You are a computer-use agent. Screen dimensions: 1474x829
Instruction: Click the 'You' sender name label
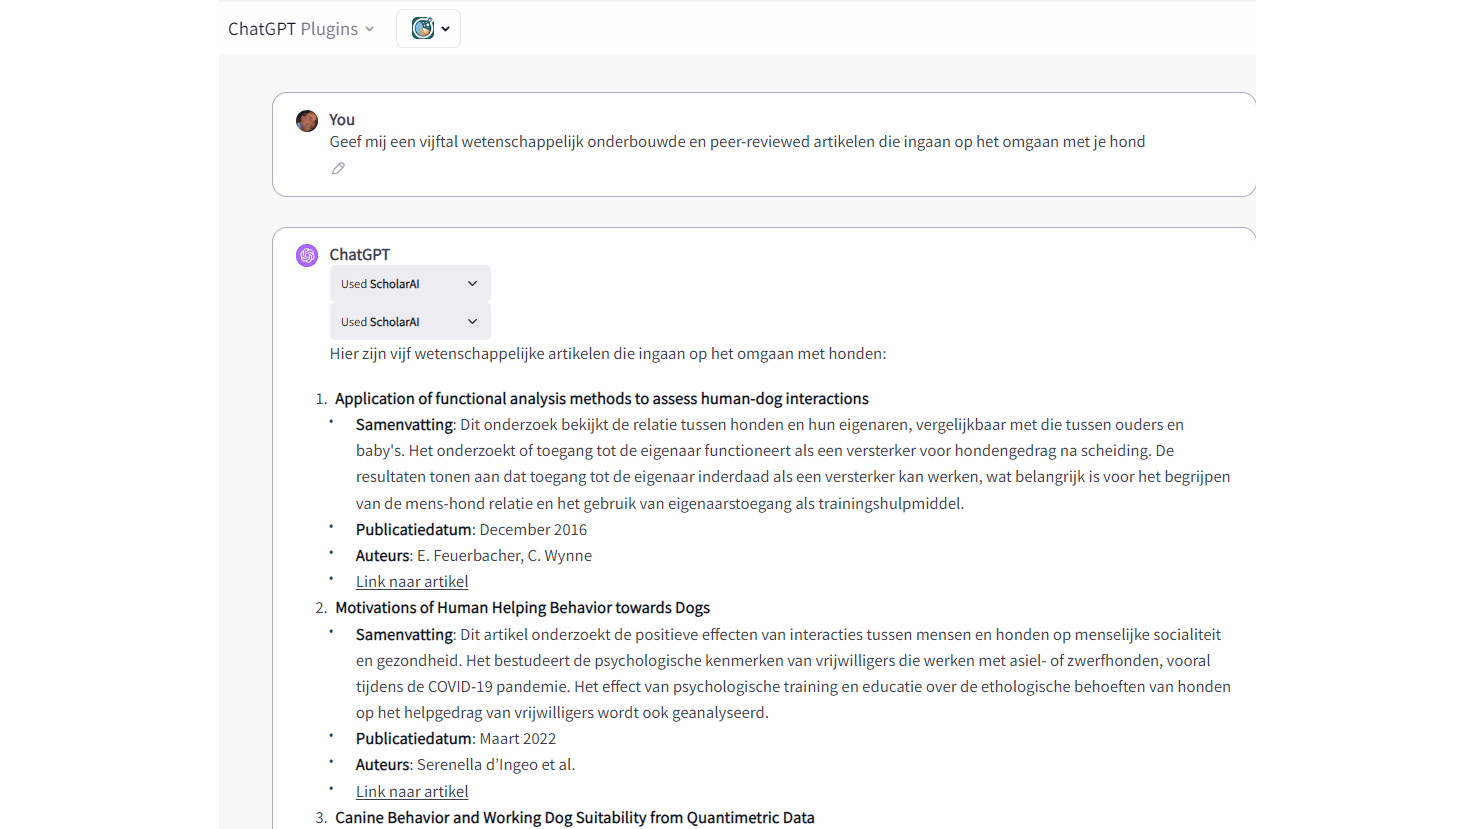point(342,120)
